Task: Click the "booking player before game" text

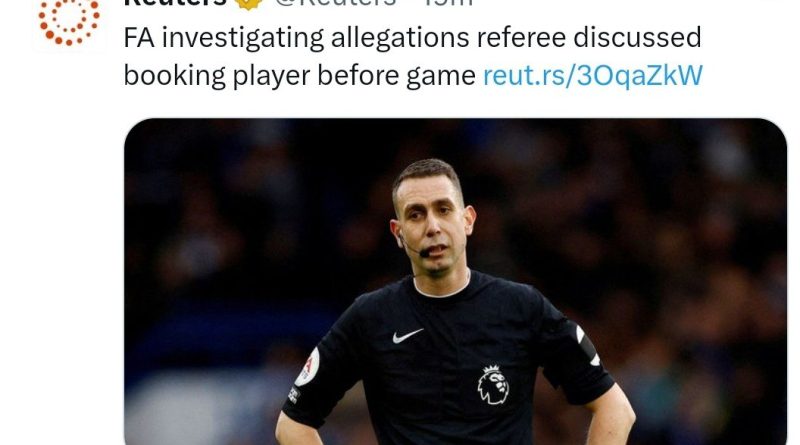Action: coord(299,76)
